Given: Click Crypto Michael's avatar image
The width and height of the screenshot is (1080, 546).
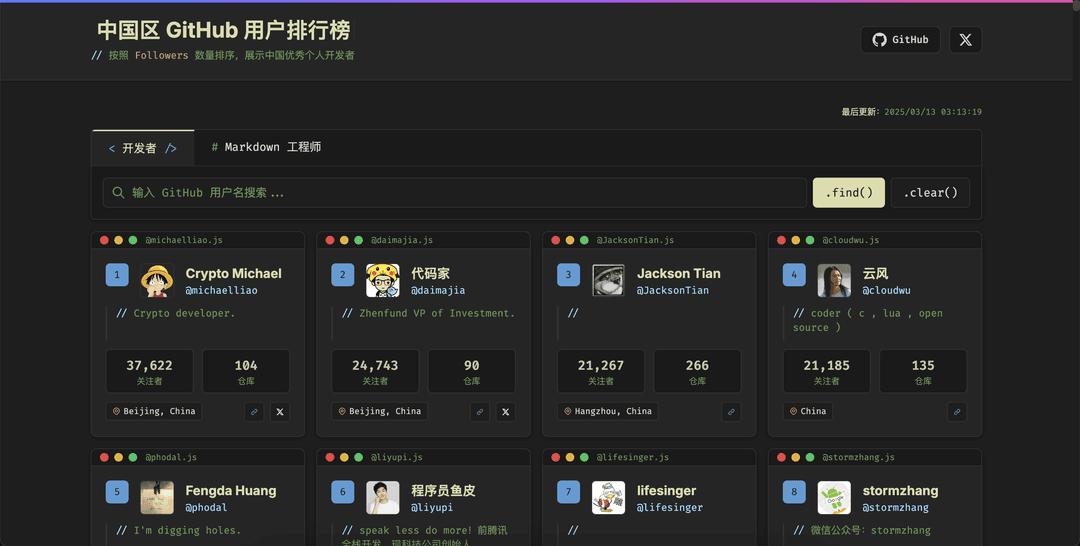Looking at the screenshot, I should [157, 280].
